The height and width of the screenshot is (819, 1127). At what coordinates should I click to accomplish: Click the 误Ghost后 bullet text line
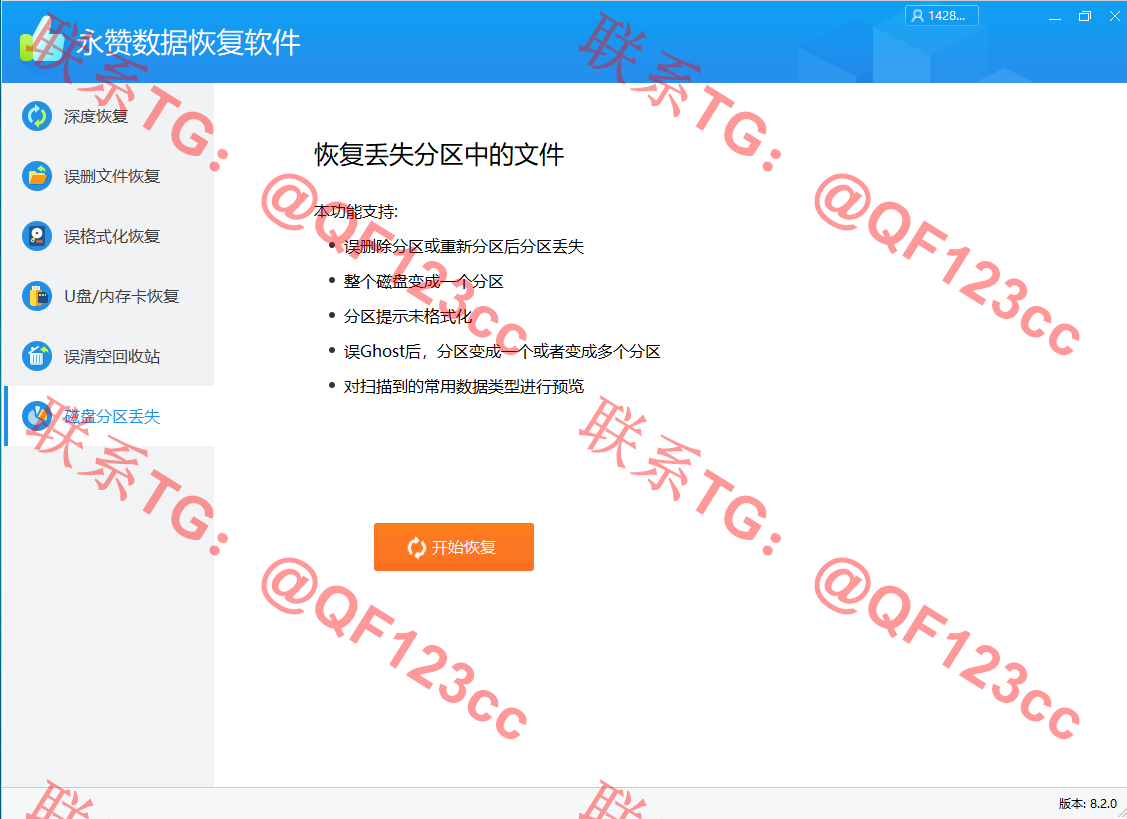[x=502, y=352]
